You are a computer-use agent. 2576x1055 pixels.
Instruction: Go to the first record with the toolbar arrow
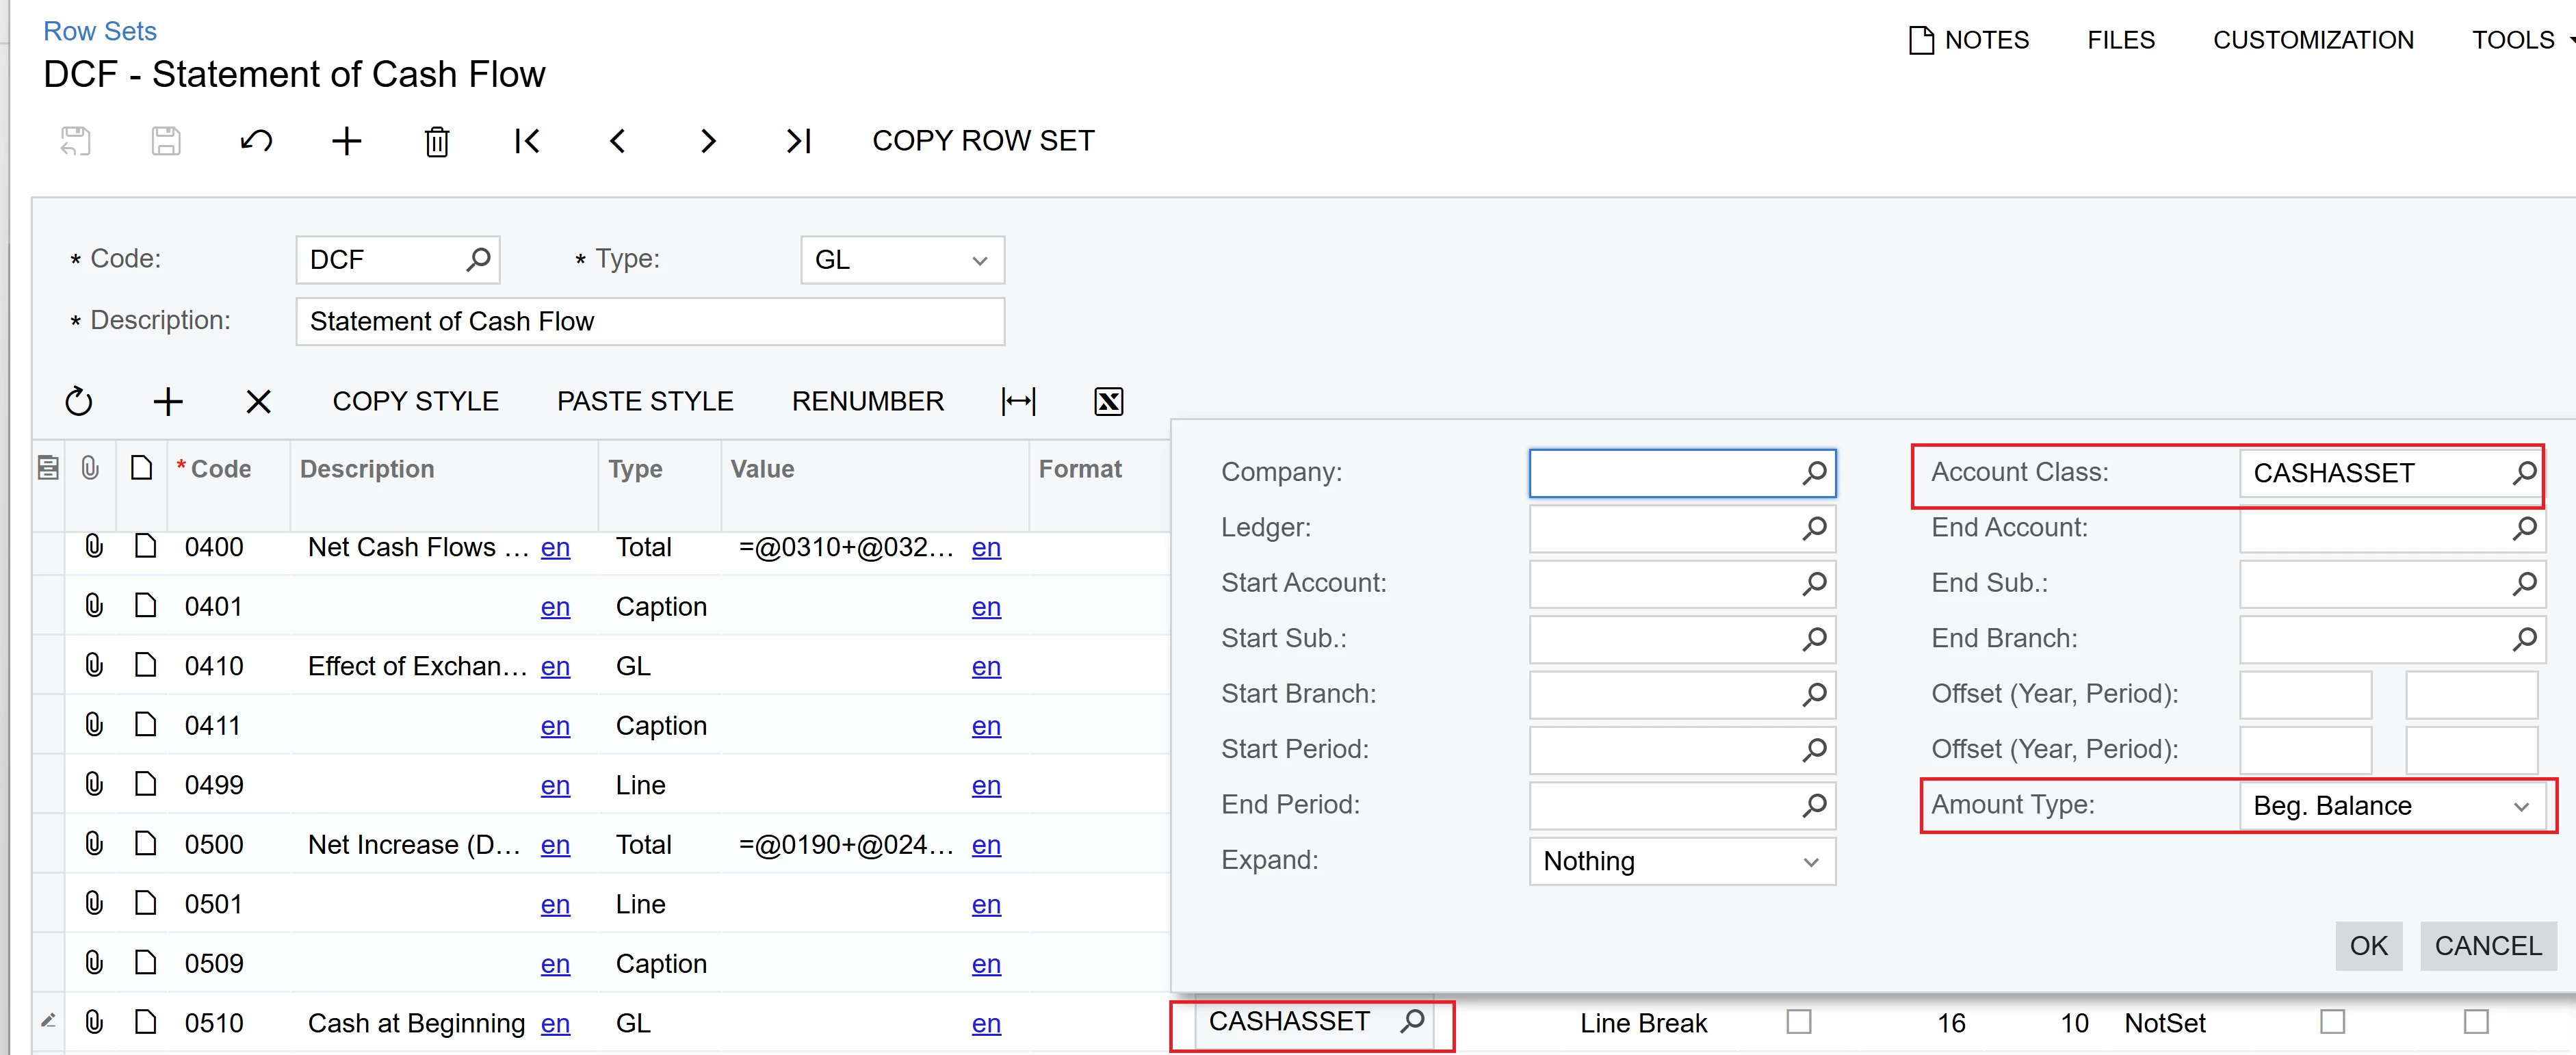tap(527, 141)
